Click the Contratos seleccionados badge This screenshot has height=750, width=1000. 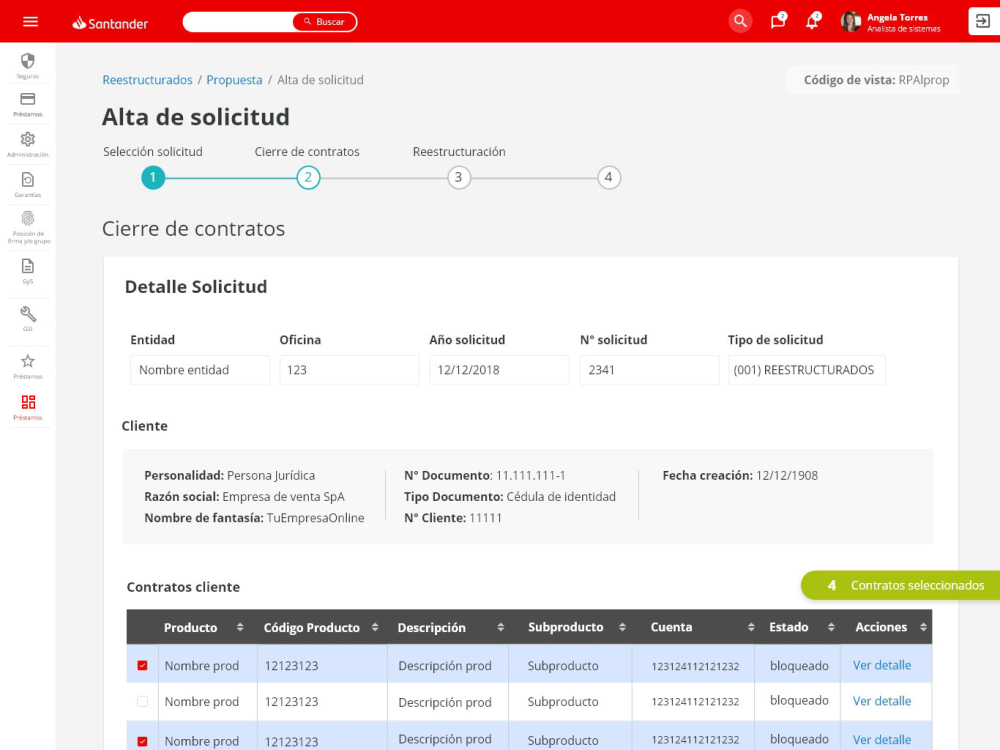click(x=901, y=585)
